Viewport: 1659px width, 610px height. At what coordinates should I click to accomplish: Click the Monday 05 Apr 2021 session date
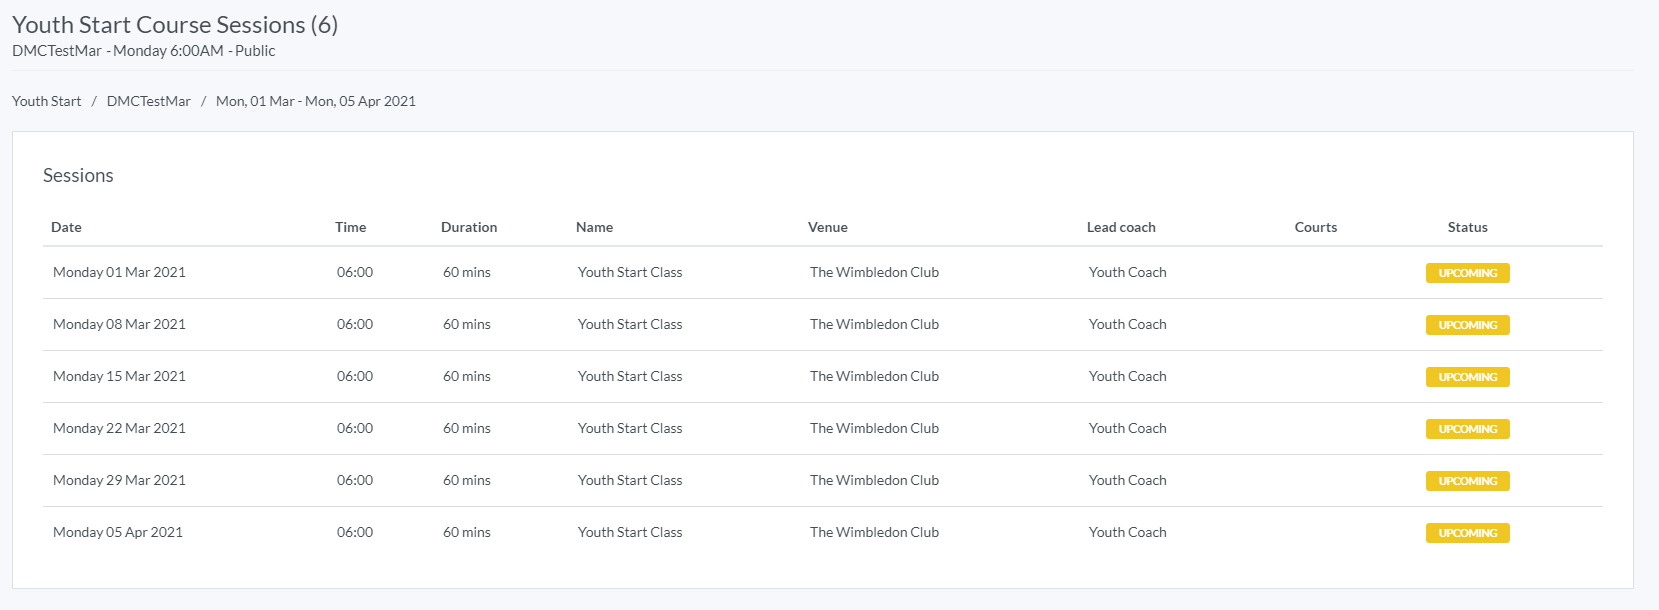click(118, 532)
